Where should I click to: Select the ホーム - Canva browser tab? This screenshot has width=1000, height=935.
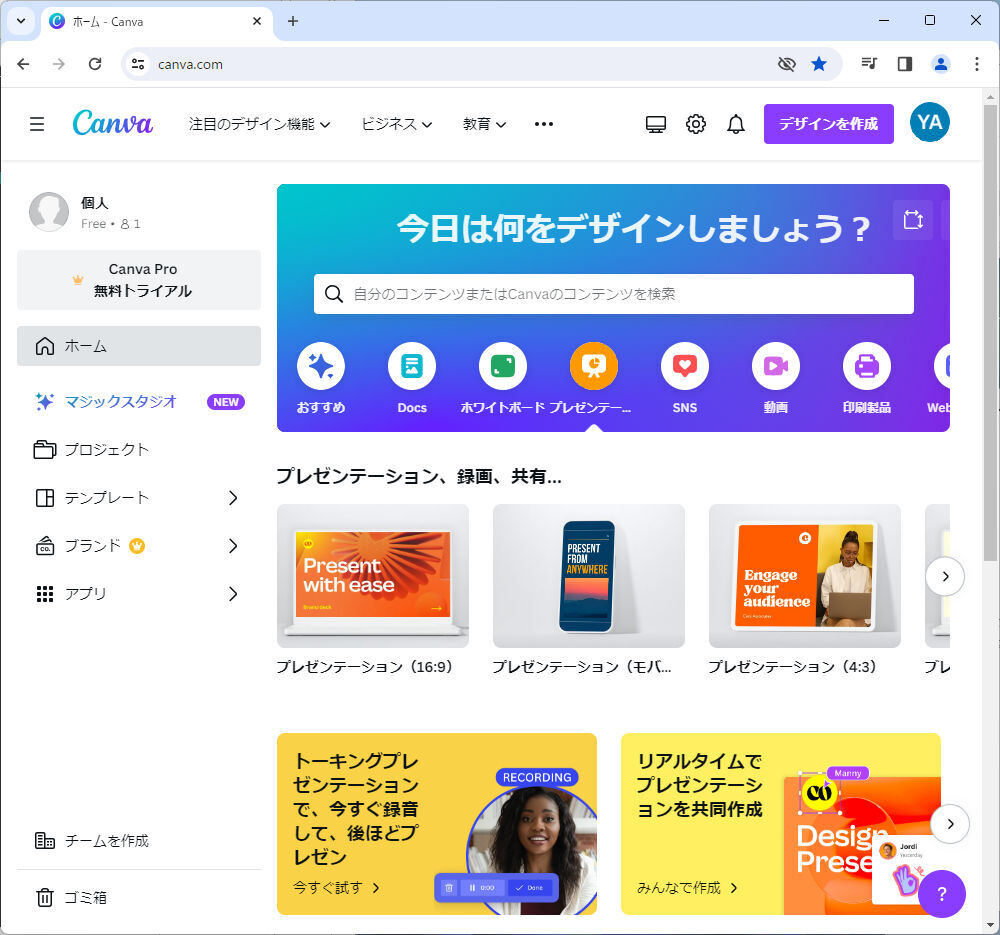point(156,22)
